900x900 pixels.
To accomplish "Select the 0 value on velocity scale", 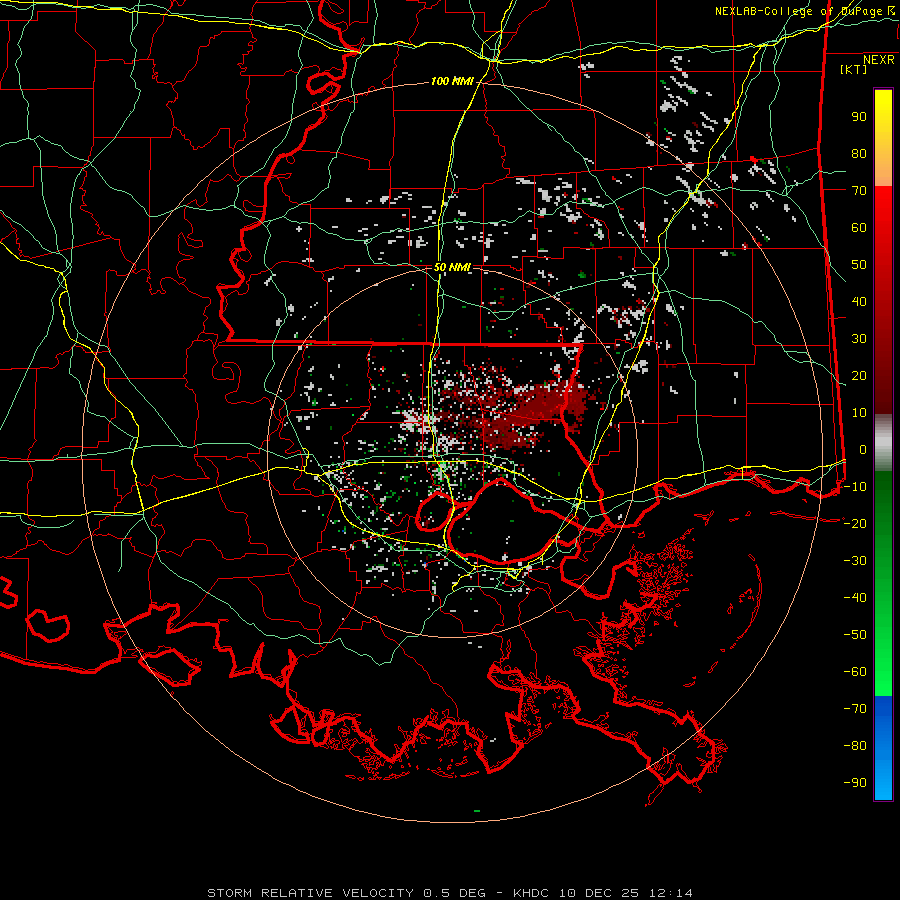I will pyautogui.click(x=863, y=449).
